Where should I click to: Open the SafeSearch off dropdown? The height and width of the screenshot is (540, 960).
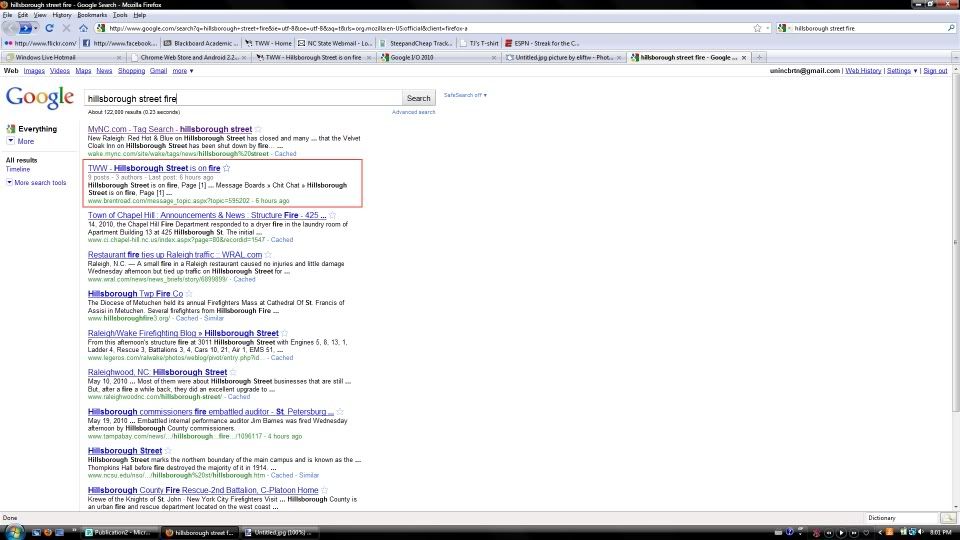coord(465,95)
